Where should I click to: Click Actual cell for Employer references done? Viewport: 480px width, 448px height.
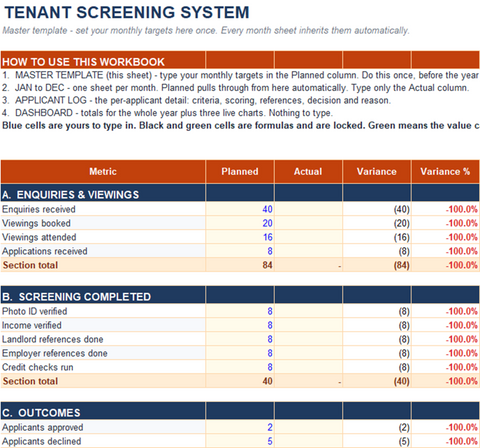[308, 353]
